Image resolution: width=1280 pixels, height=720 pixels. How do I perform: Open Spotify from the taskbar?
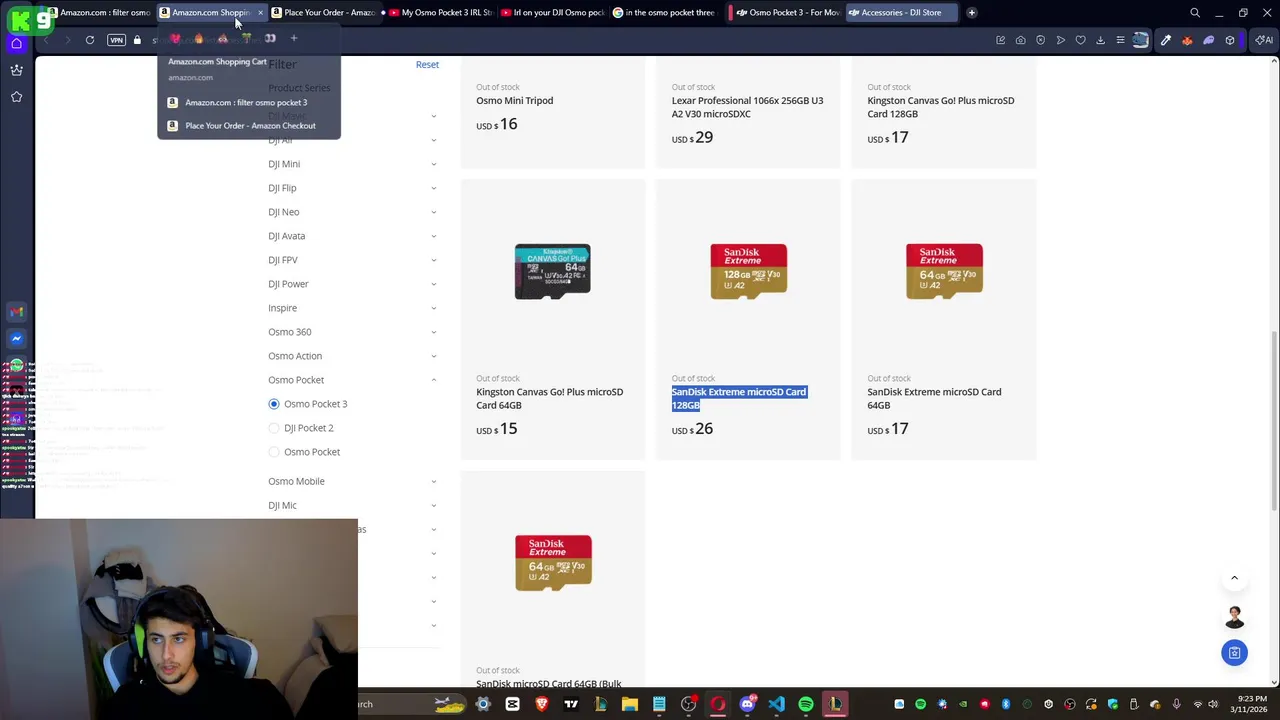coord(806,704)
